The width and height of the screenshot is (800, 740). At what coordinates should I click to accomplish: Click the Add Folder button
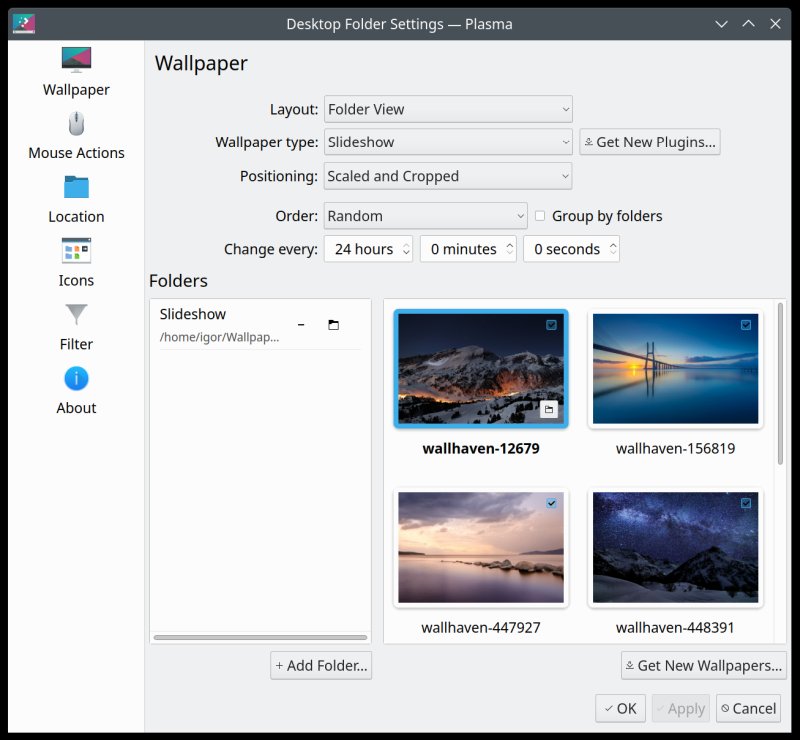[321, 665]
